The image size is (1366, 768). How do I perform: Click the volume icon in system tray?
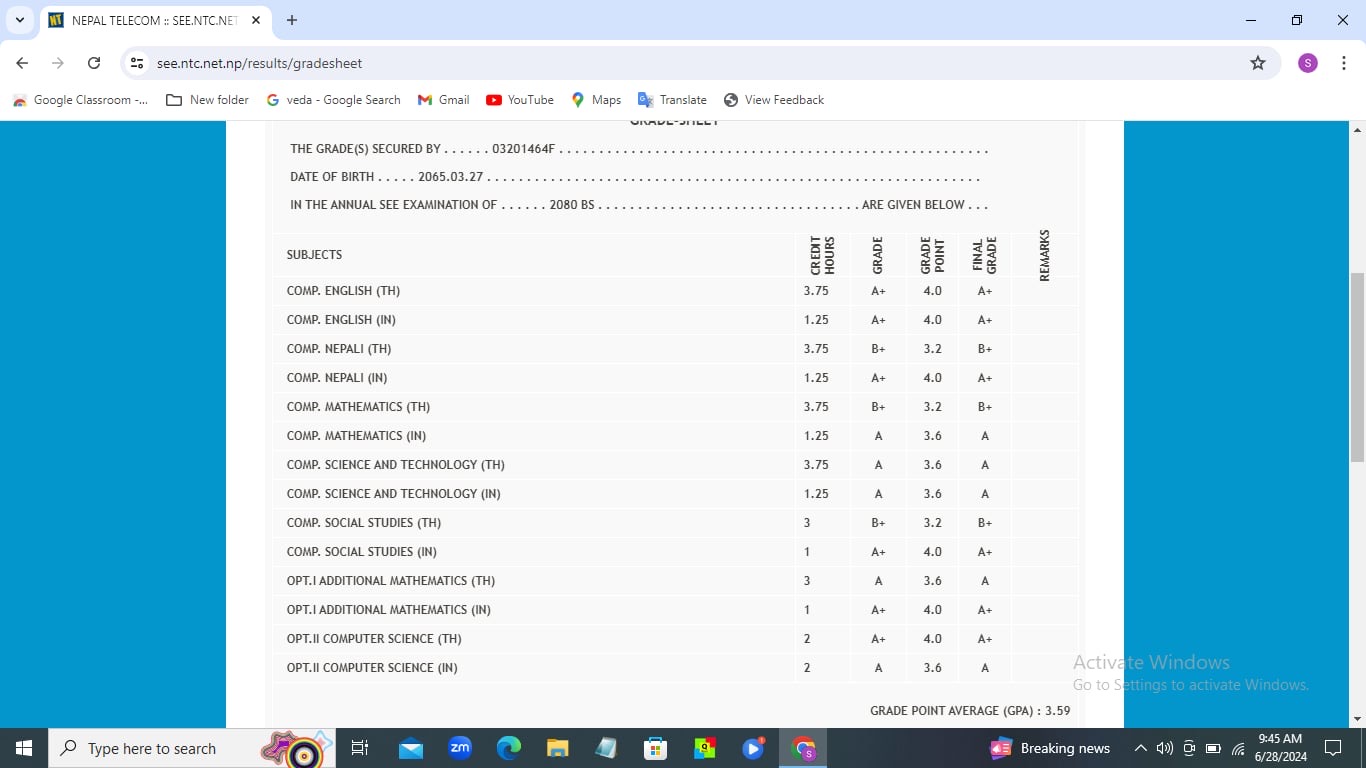click(1164, 748)
